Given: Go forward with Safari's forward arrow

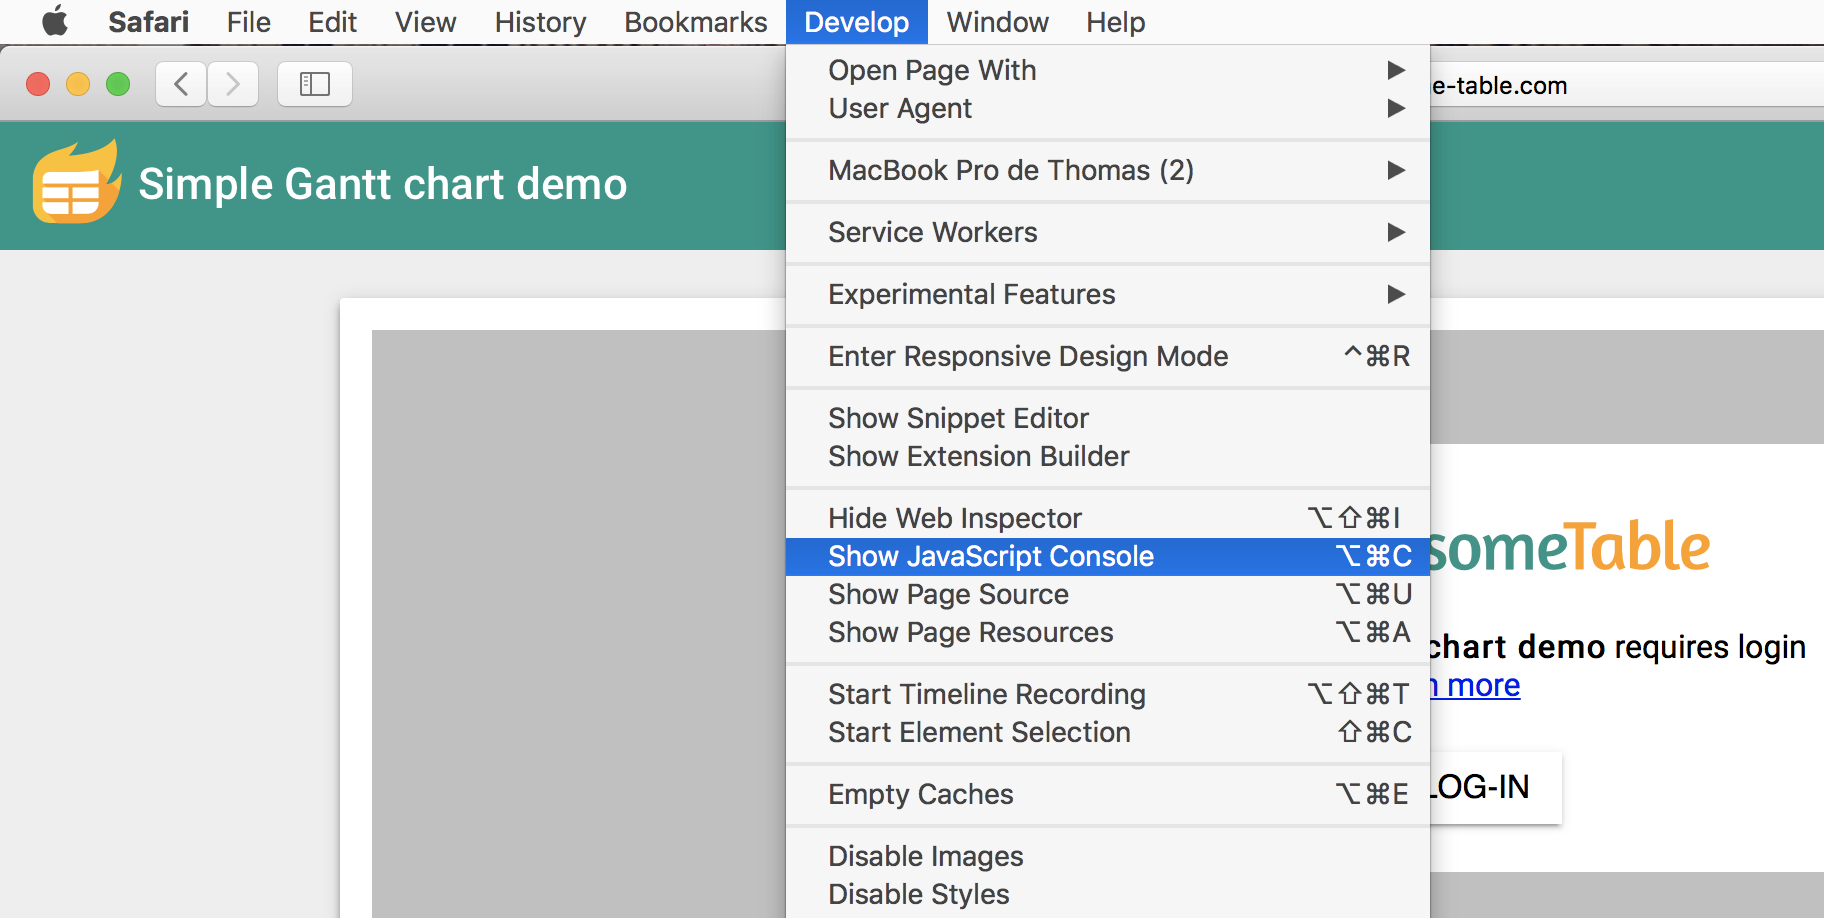Looking at the screenshot, I should tap(233, 84).
